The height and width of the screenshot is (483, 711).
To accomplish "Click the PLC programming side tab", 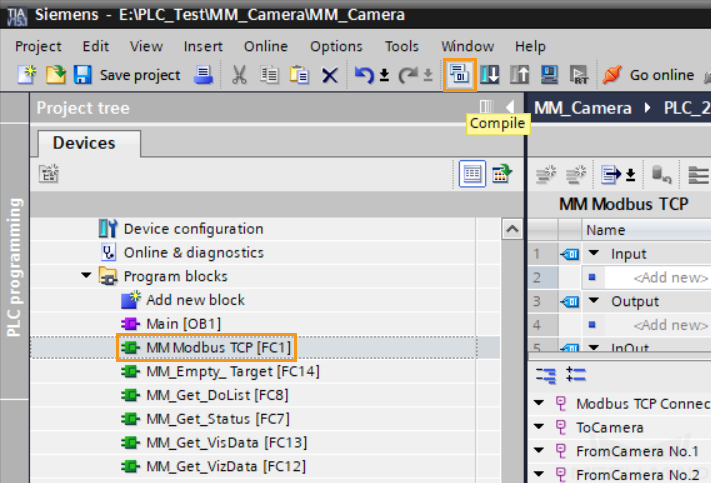I will (x=14, y=267).
